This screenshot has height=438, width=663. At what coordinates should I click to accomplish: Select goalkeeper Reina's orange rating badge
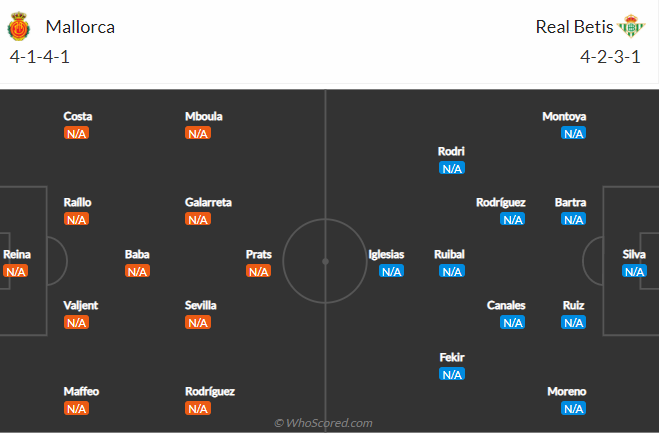pos(16,271)
